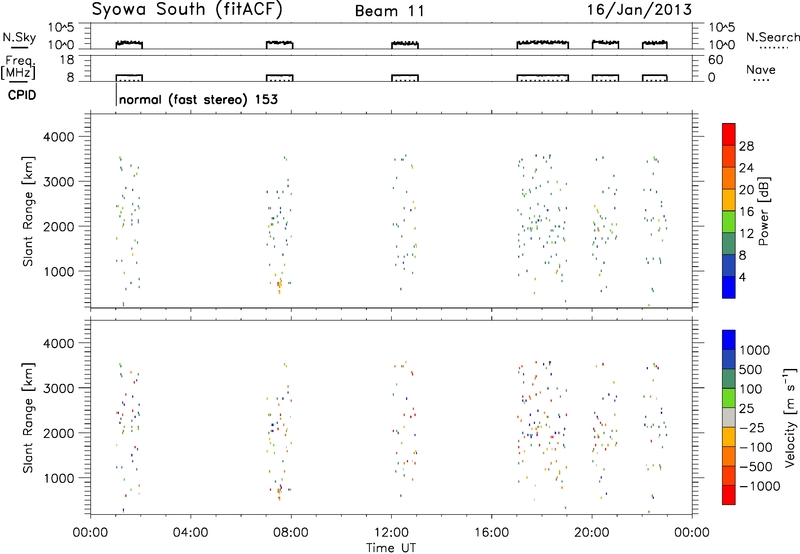800x554 pixels.
Task: Select the '-100' Velocity colorbar value
Action: coord(756,447)
